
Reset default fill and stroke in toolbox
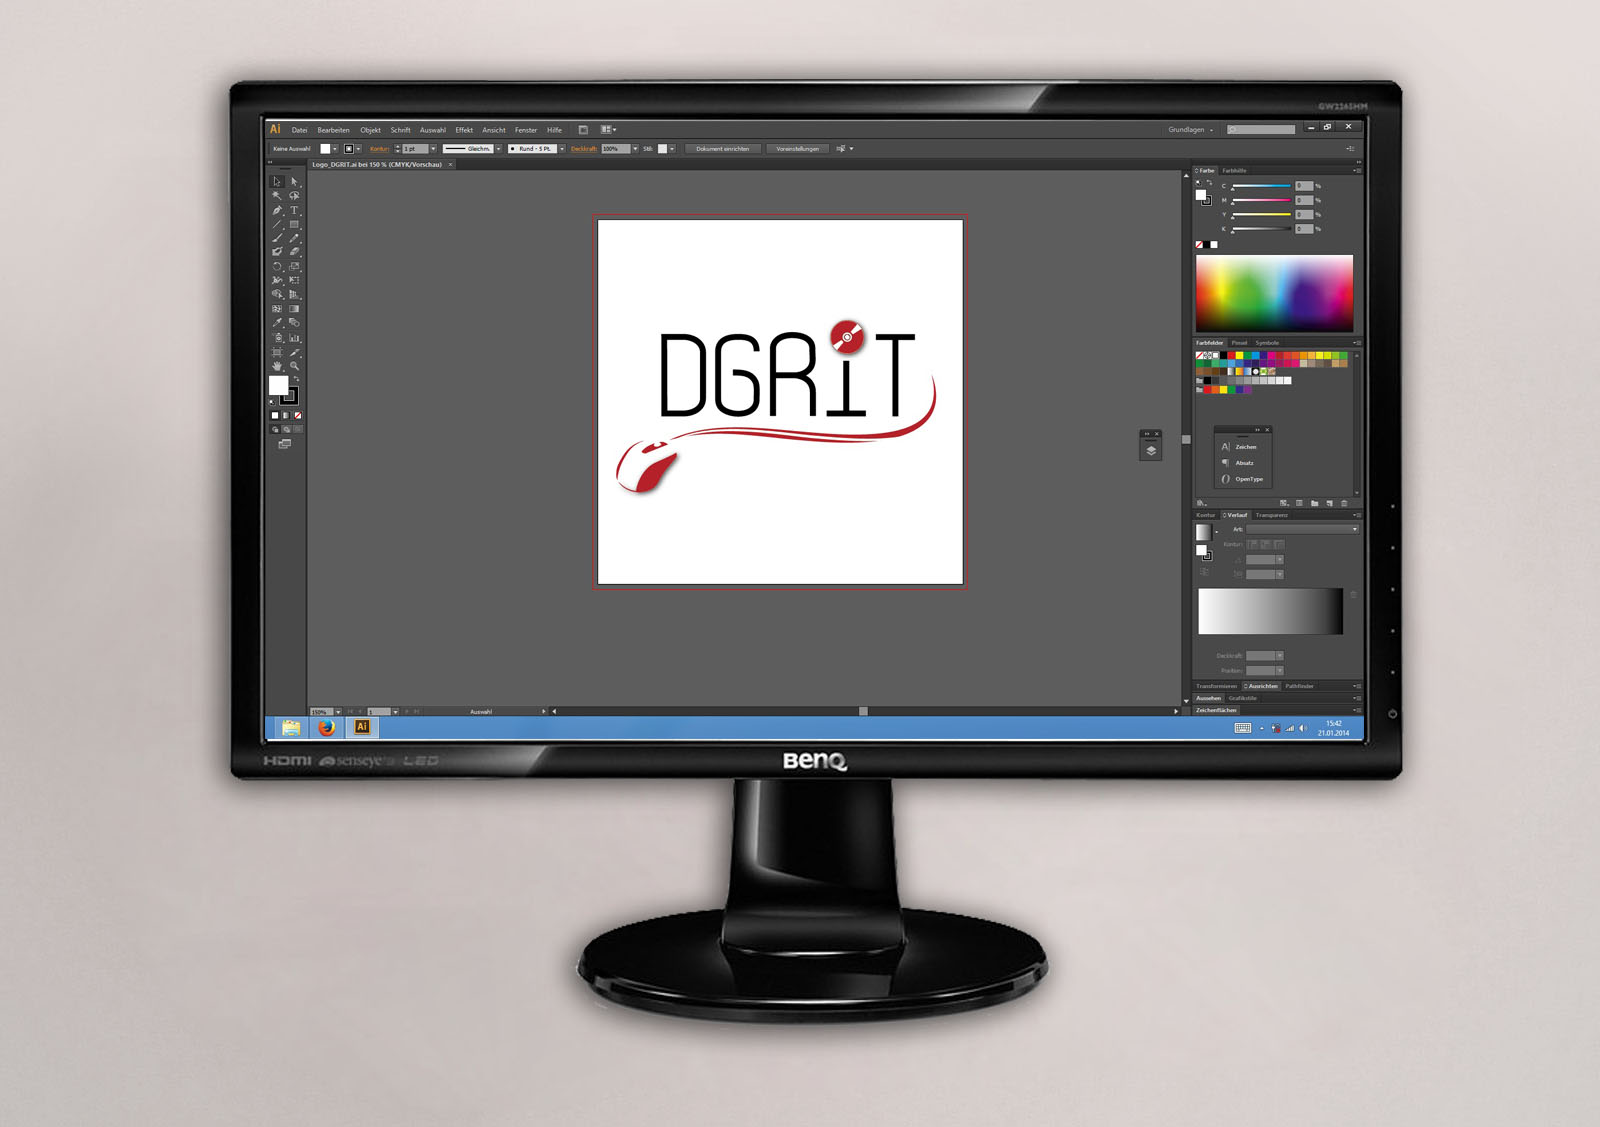pyautogui.click(x=272, y=402)
